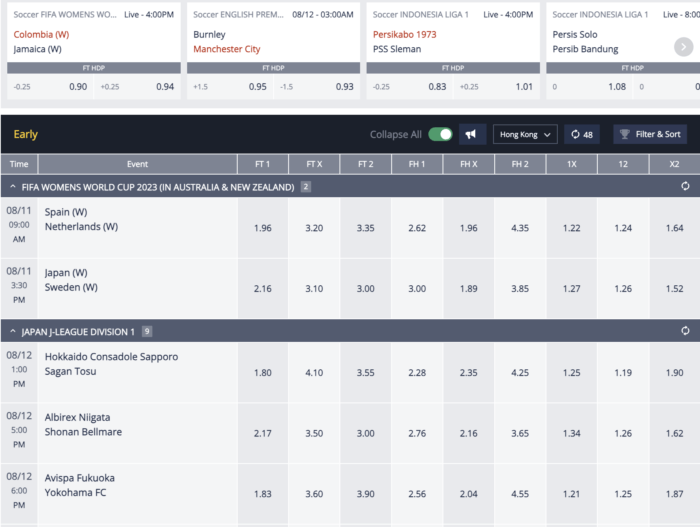Select Spain vs Netherlands FT 1 odds 1.96

(x=263, y=228)
